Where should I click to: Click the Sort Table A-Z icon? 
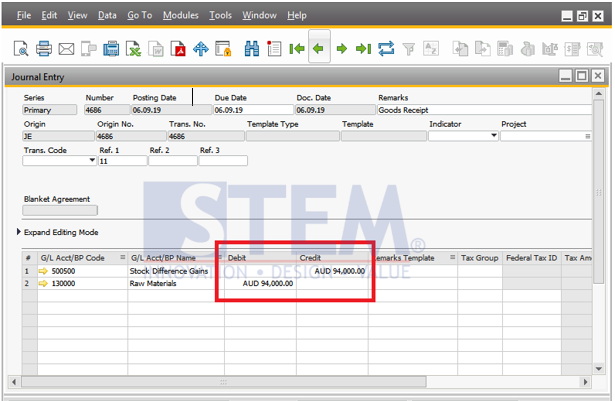(431, 49)
